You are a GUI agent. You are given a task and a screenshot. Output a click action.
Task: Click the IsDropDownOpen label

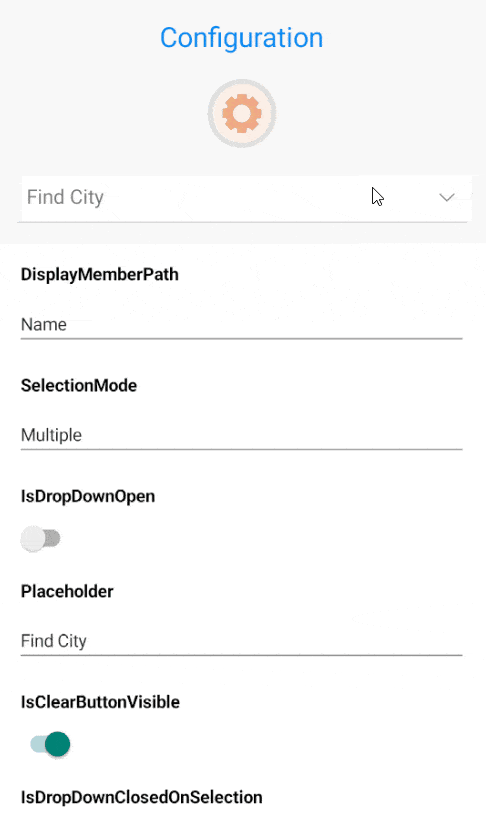[x=88, y=496]
